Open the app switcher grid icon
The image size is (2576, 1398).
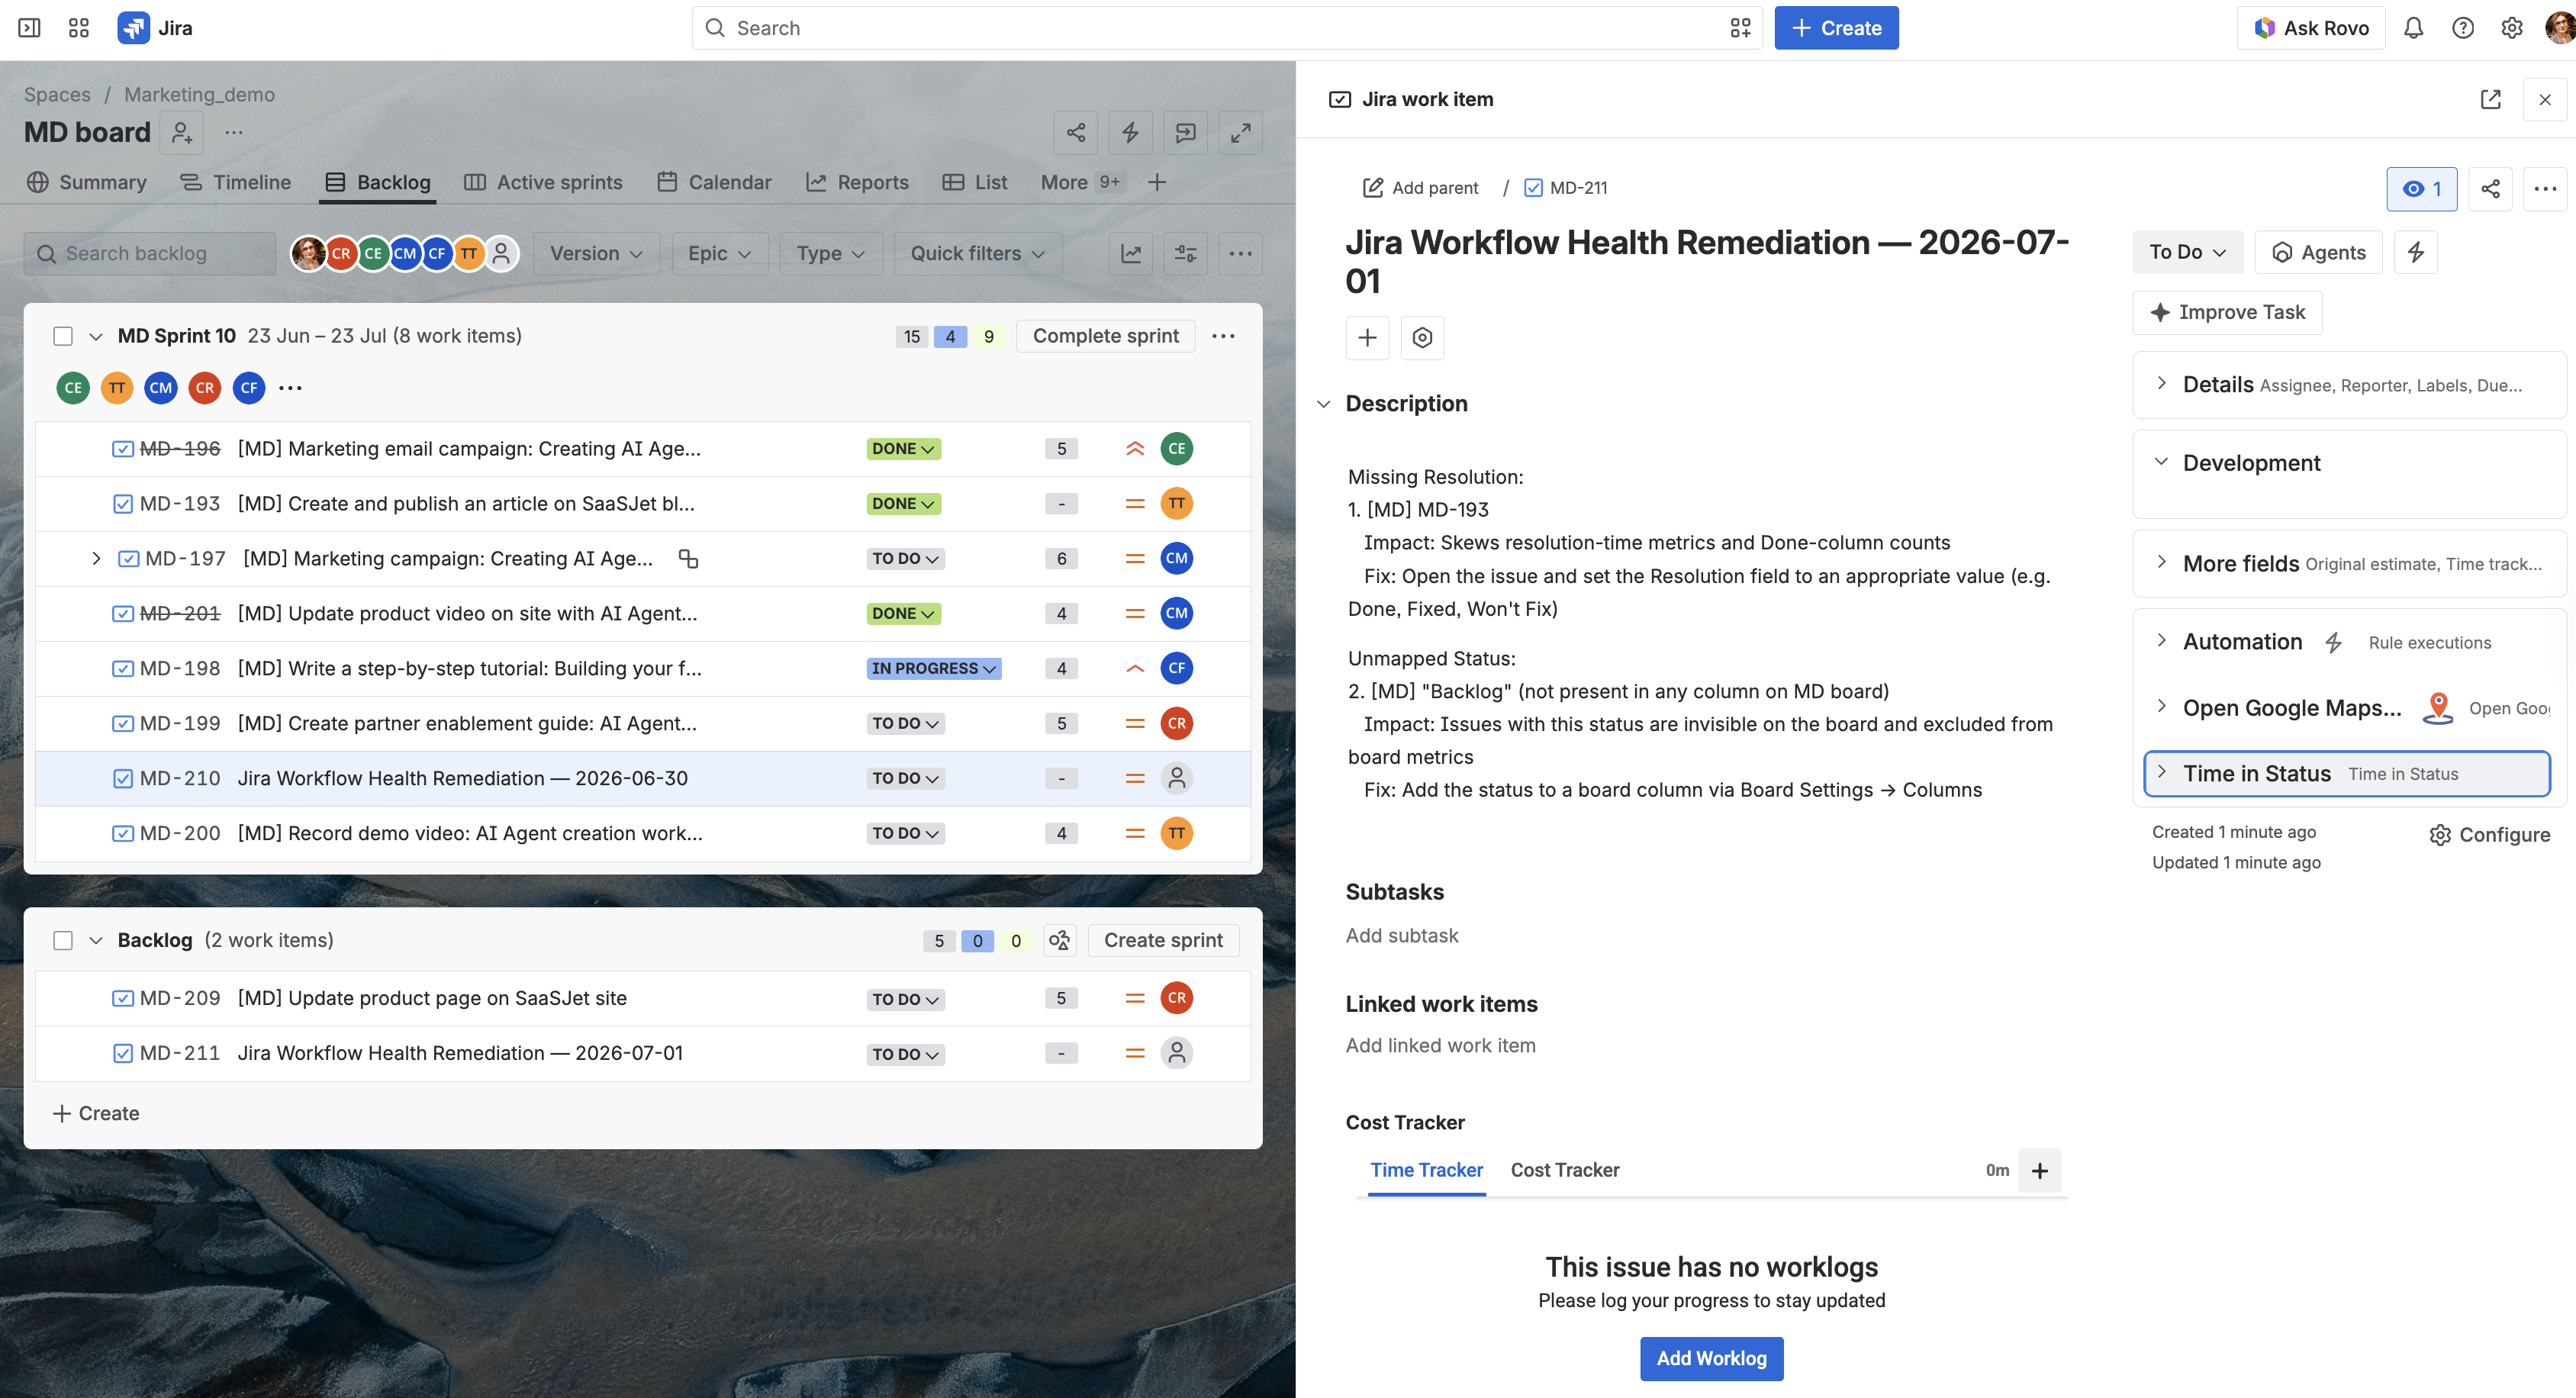click(79, 28)
